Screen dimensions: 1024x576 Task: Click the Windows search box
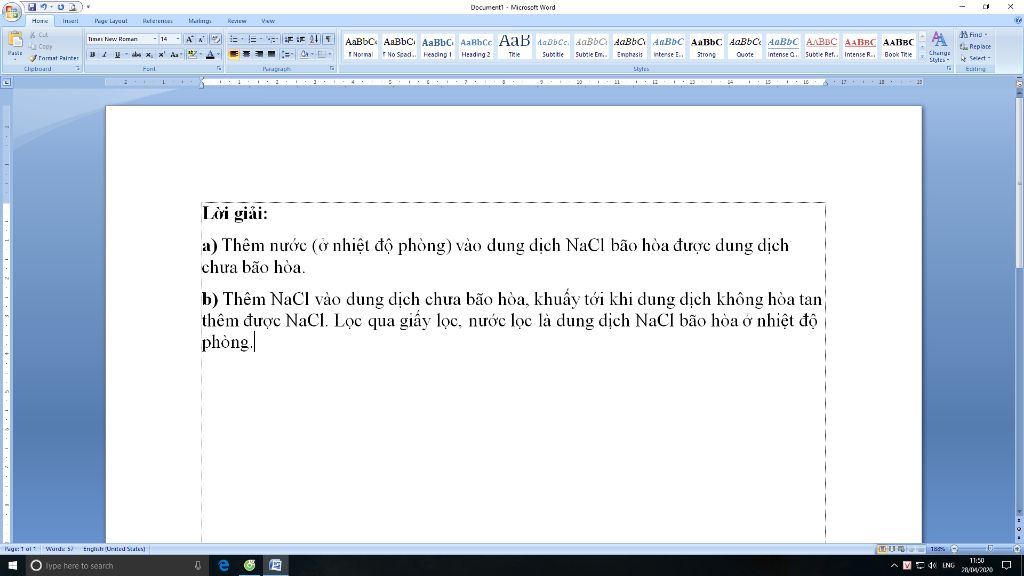point(117,566)
